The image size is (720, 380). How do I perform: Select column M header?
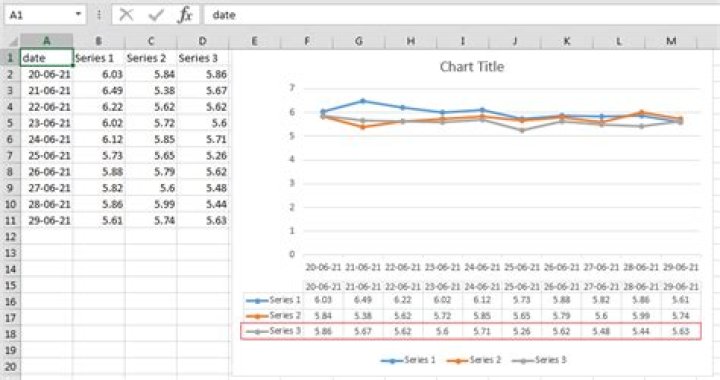pyautogui.click(x=671, y=41)
